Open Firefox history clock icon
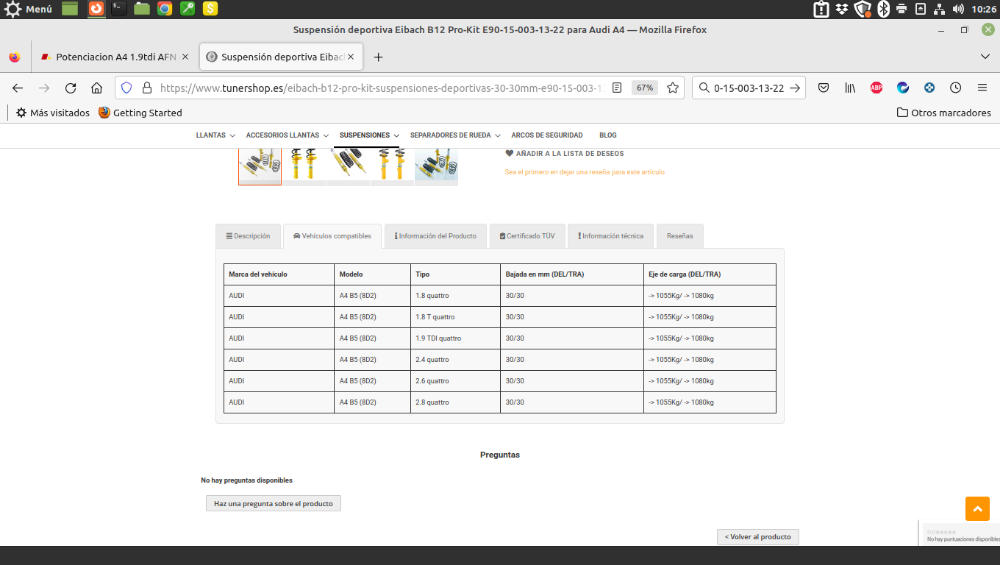Viewport: 1000px width, 565px height. (955, 88)
